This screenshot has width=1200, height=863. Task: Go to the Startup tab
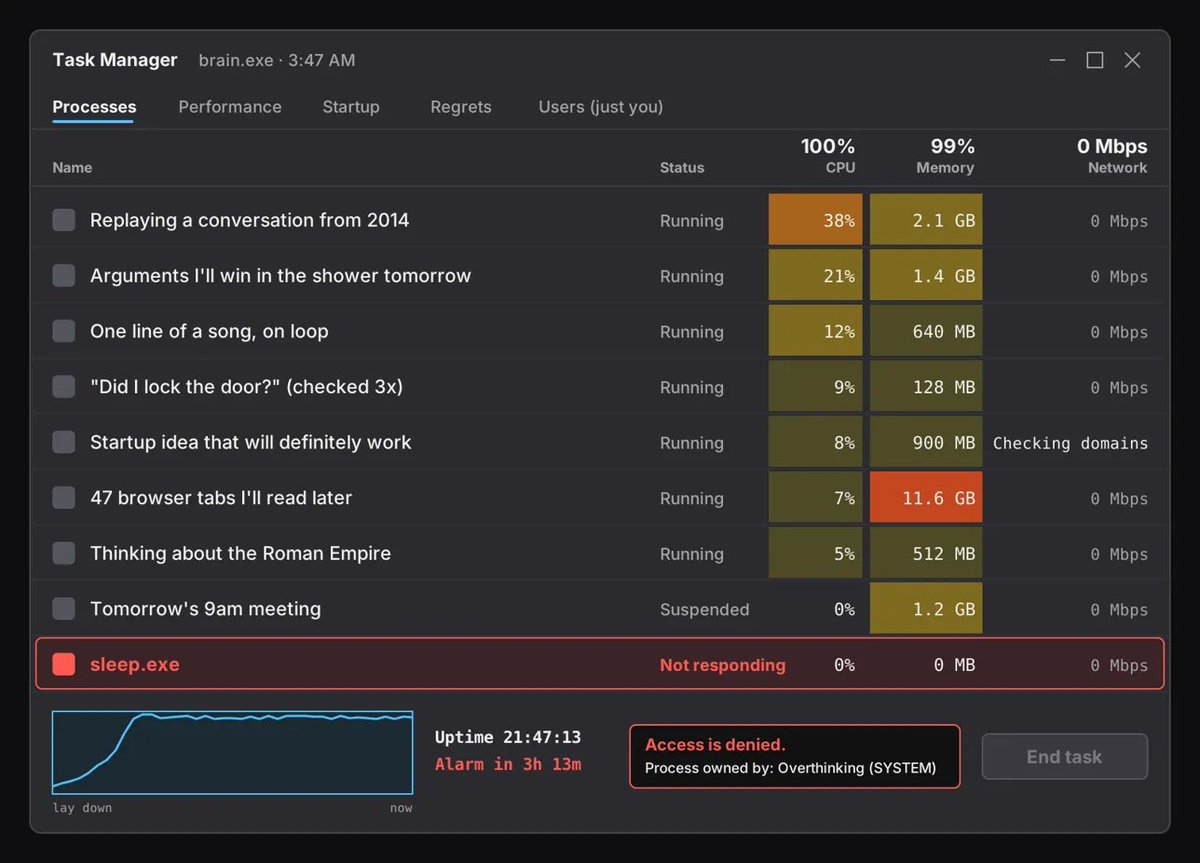pyautogui.click(x=351, y=107)
